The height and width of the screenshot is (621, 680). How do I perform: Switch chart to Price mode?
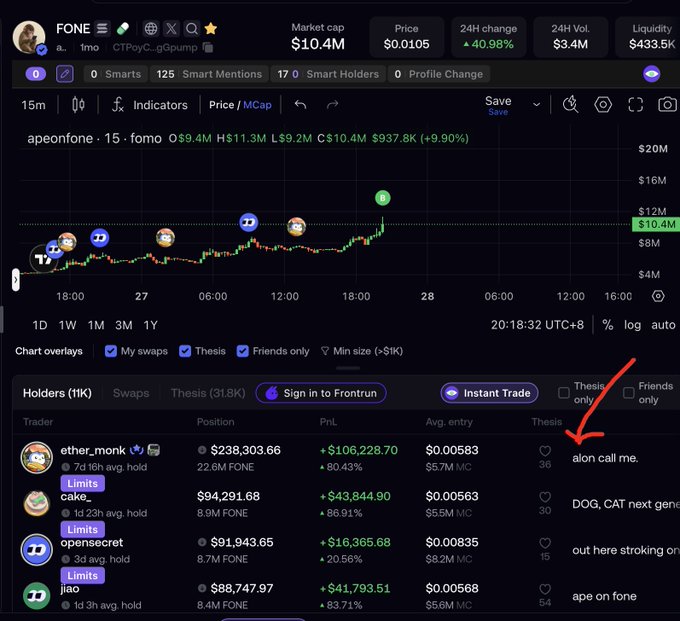[x=221, y=105]
